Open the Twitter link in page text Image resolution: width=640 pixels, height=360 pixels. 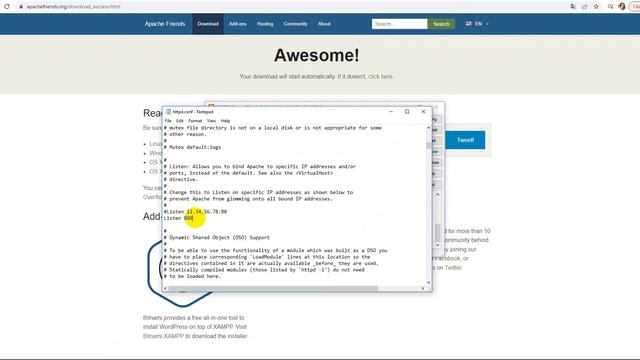tap(453, 268)
